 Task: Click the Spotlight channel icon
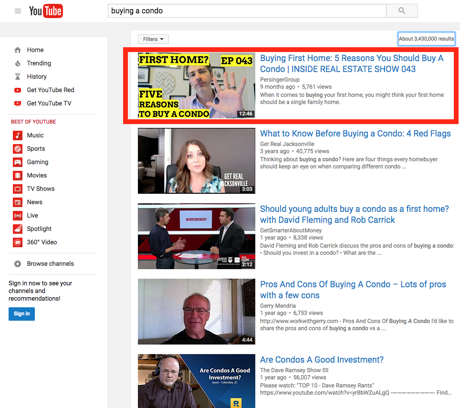[x=18, y=229]
